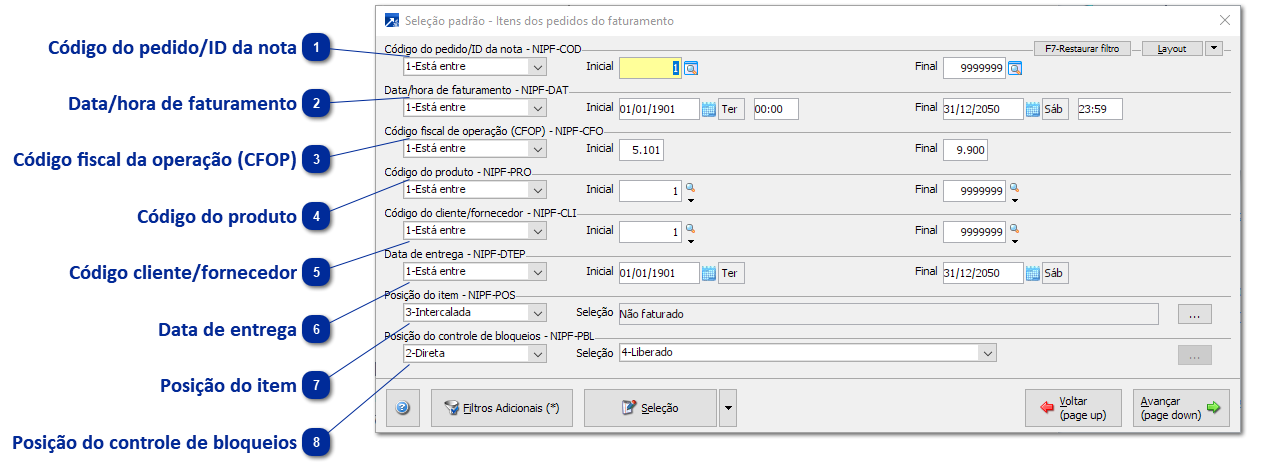The height and width of the screenshot is (471, 1264).
Task: Close the Seleção padrão window
Action: point(1225,20)
